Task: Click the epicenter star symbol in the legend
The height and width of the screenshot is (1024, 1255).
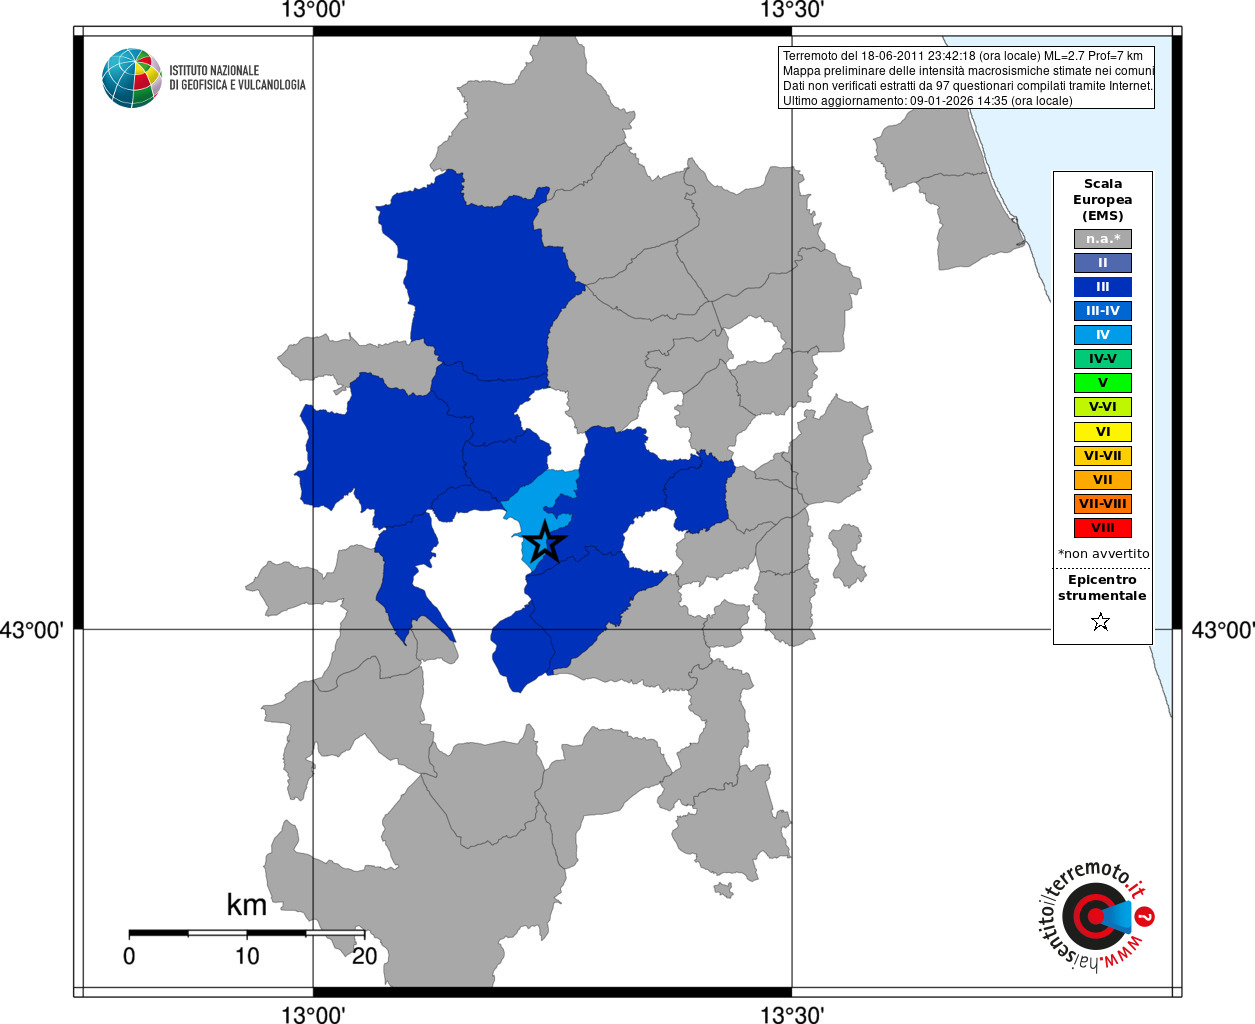Action: [x=1101, y=622]
